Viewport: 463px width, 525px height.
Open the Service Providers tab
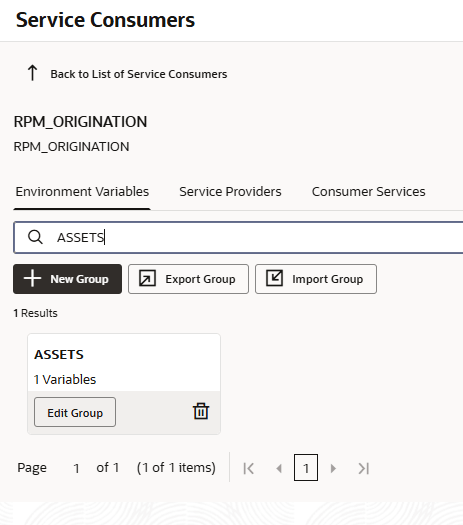230,192
